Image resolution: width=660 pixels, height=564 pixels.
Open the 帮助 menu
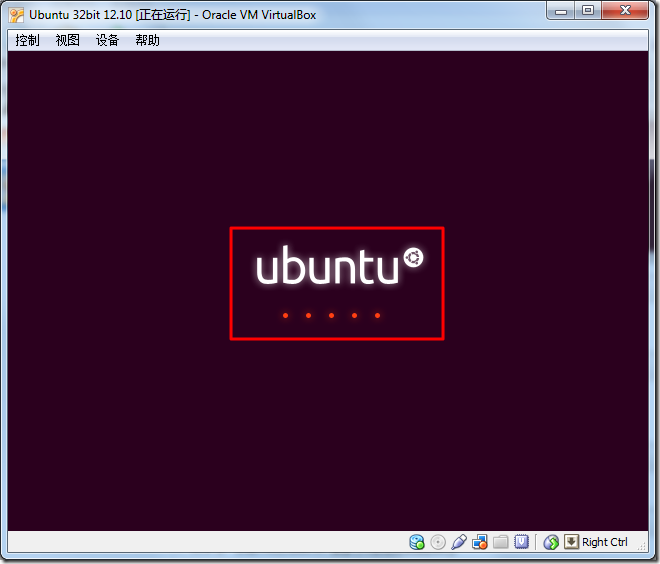pos(147,40)
